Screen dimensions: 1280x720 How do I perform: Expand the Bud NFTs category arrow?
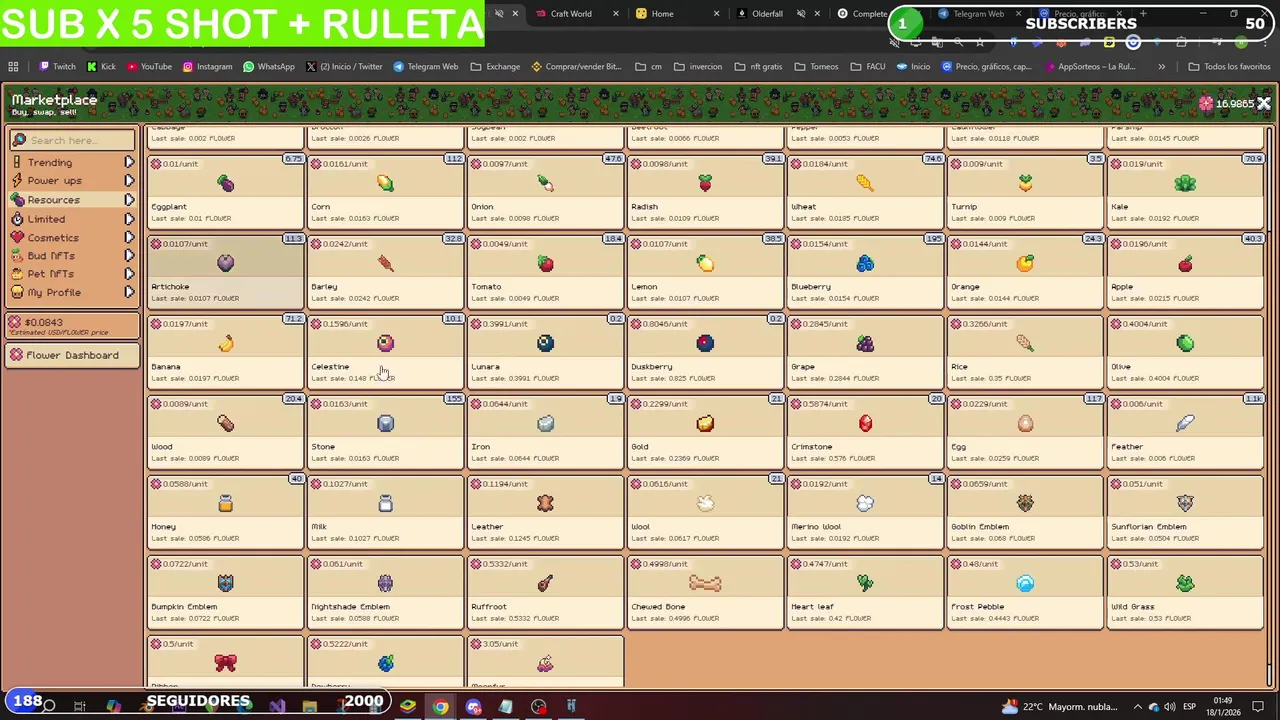[129, 256]
